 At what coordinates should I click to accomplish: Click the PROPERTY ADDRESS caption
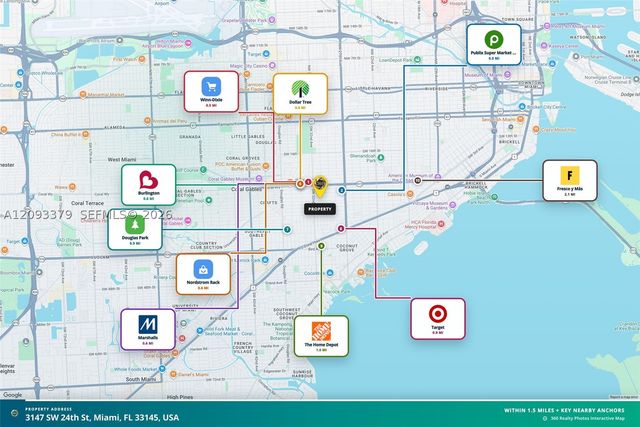click(x=49, y=409)
